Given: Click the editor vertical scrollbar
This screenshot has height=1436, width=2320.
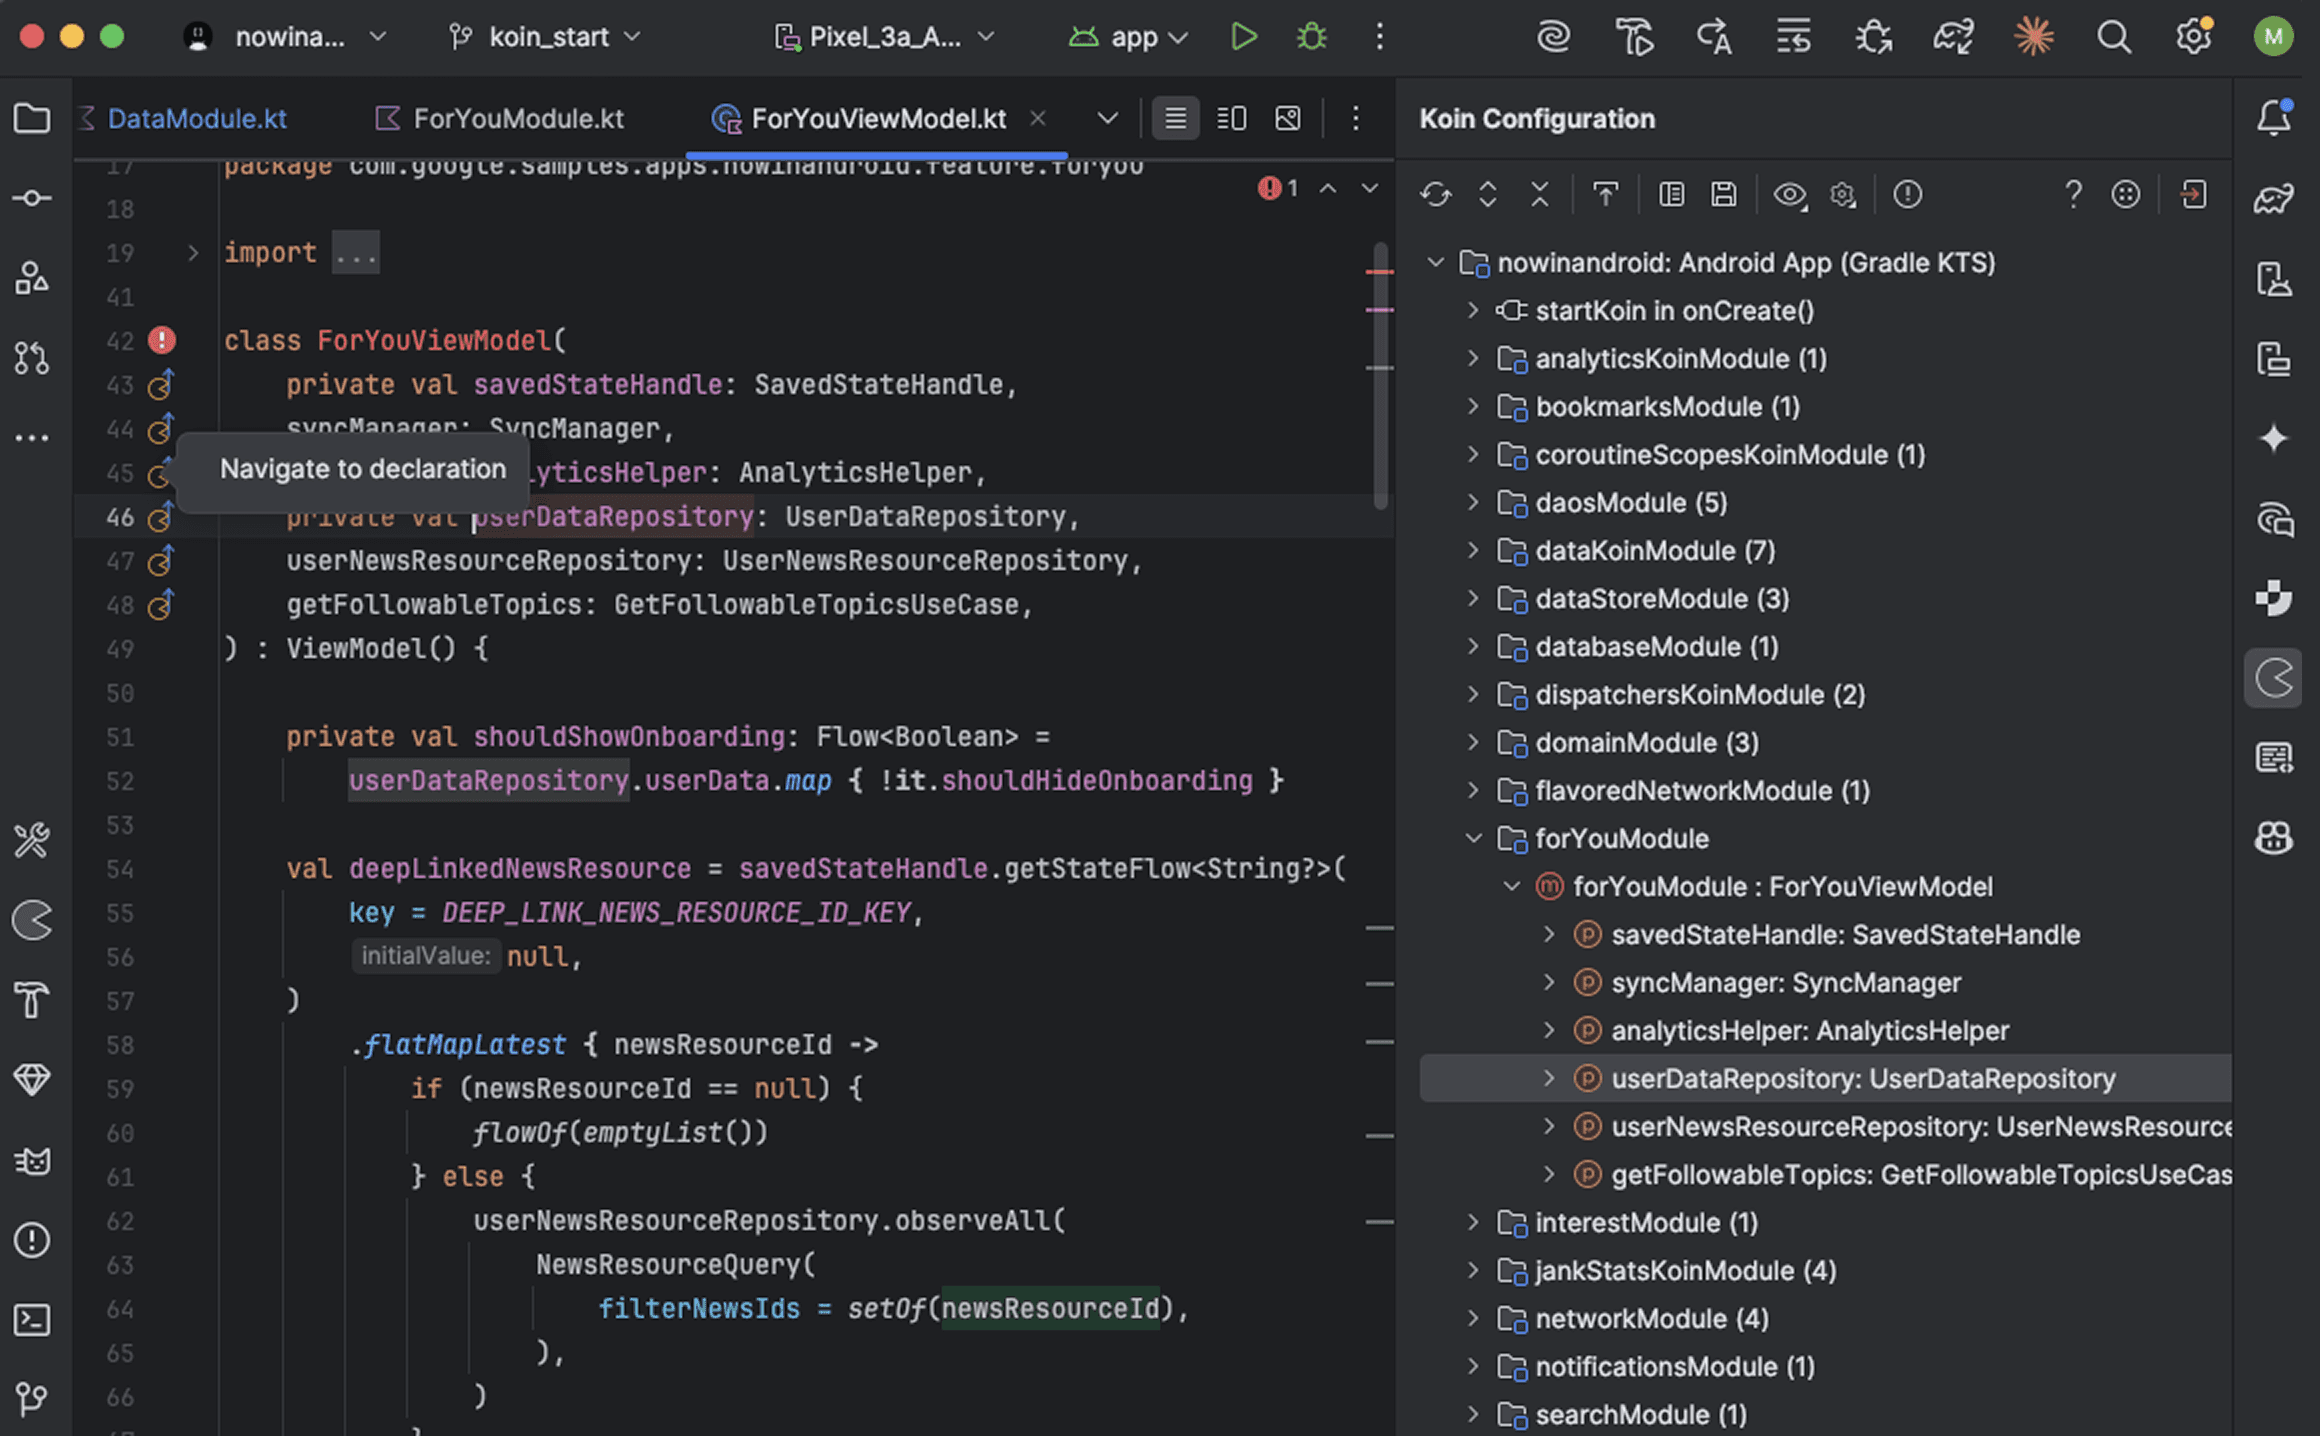Looking at the screenshot, I should (1380, 400).
